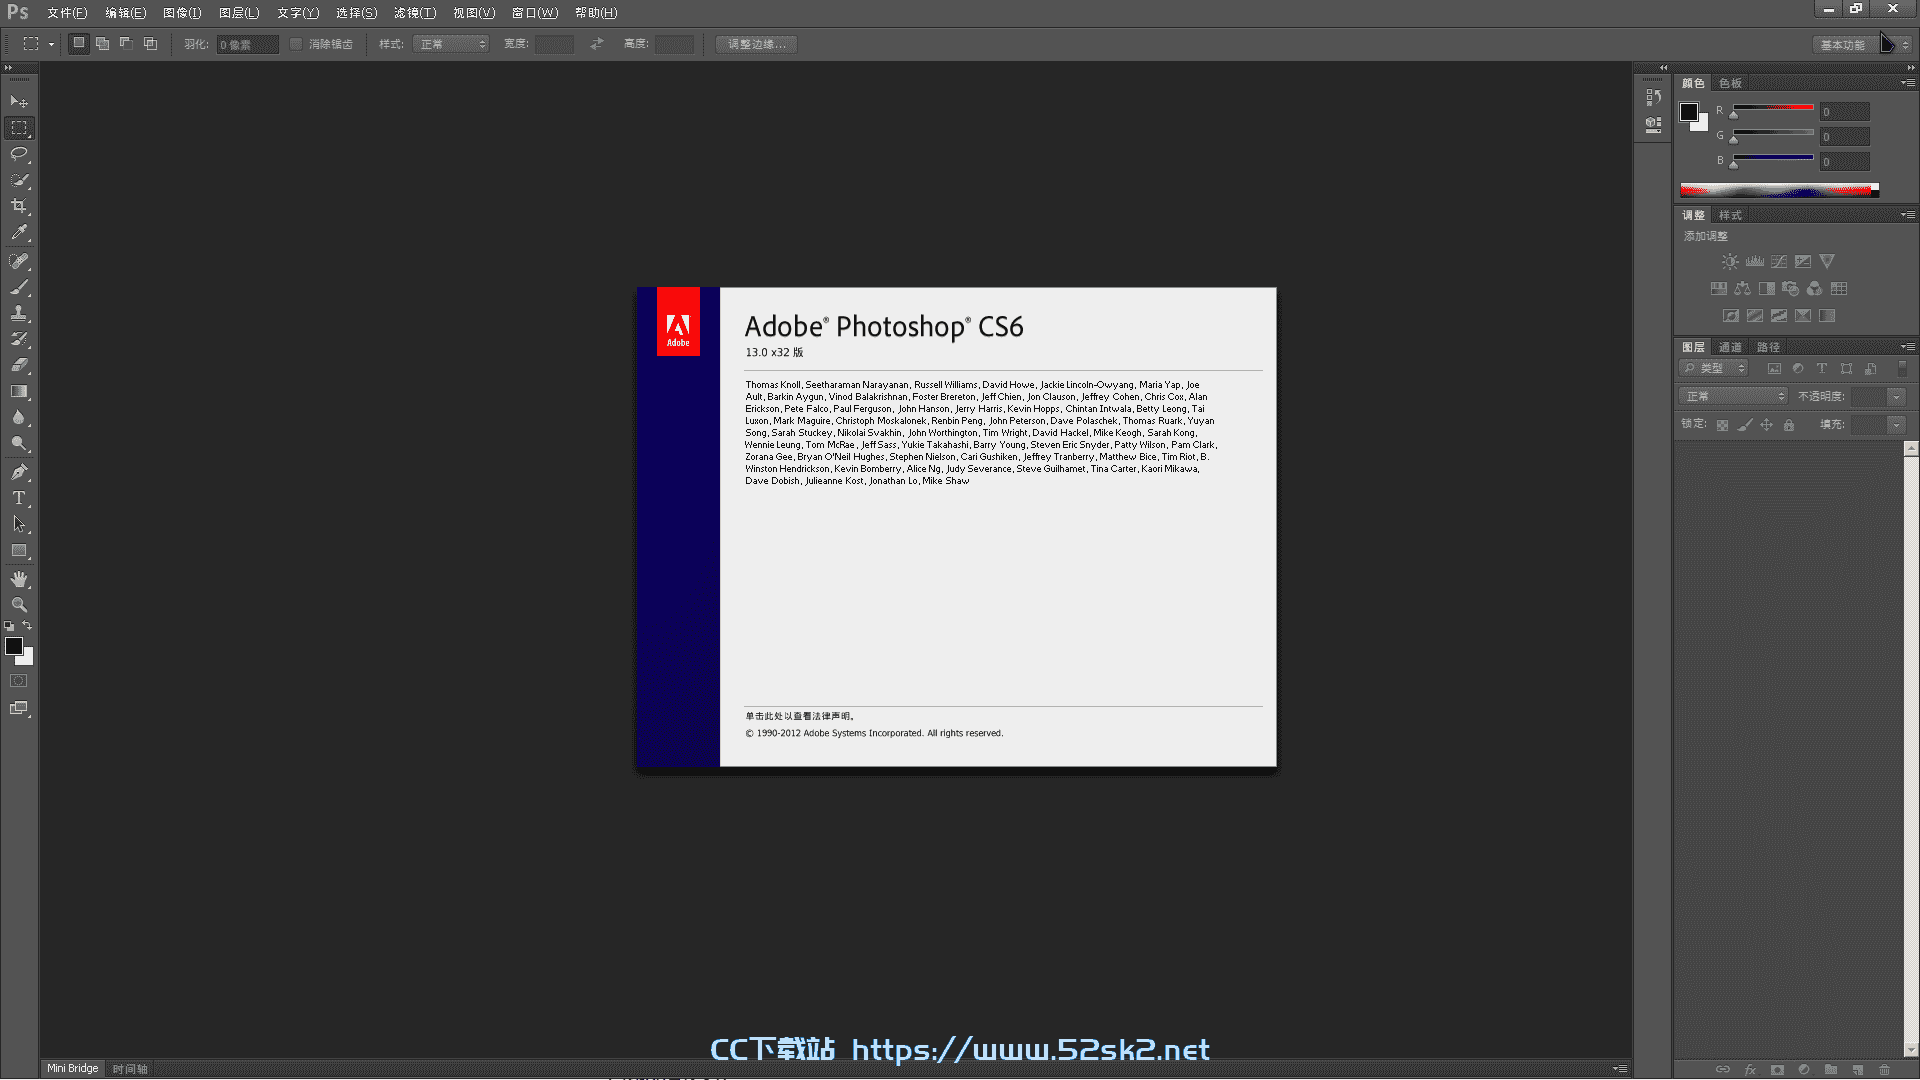Select the Lasso tool
1920x1080 pixels.
coord(19,154)
